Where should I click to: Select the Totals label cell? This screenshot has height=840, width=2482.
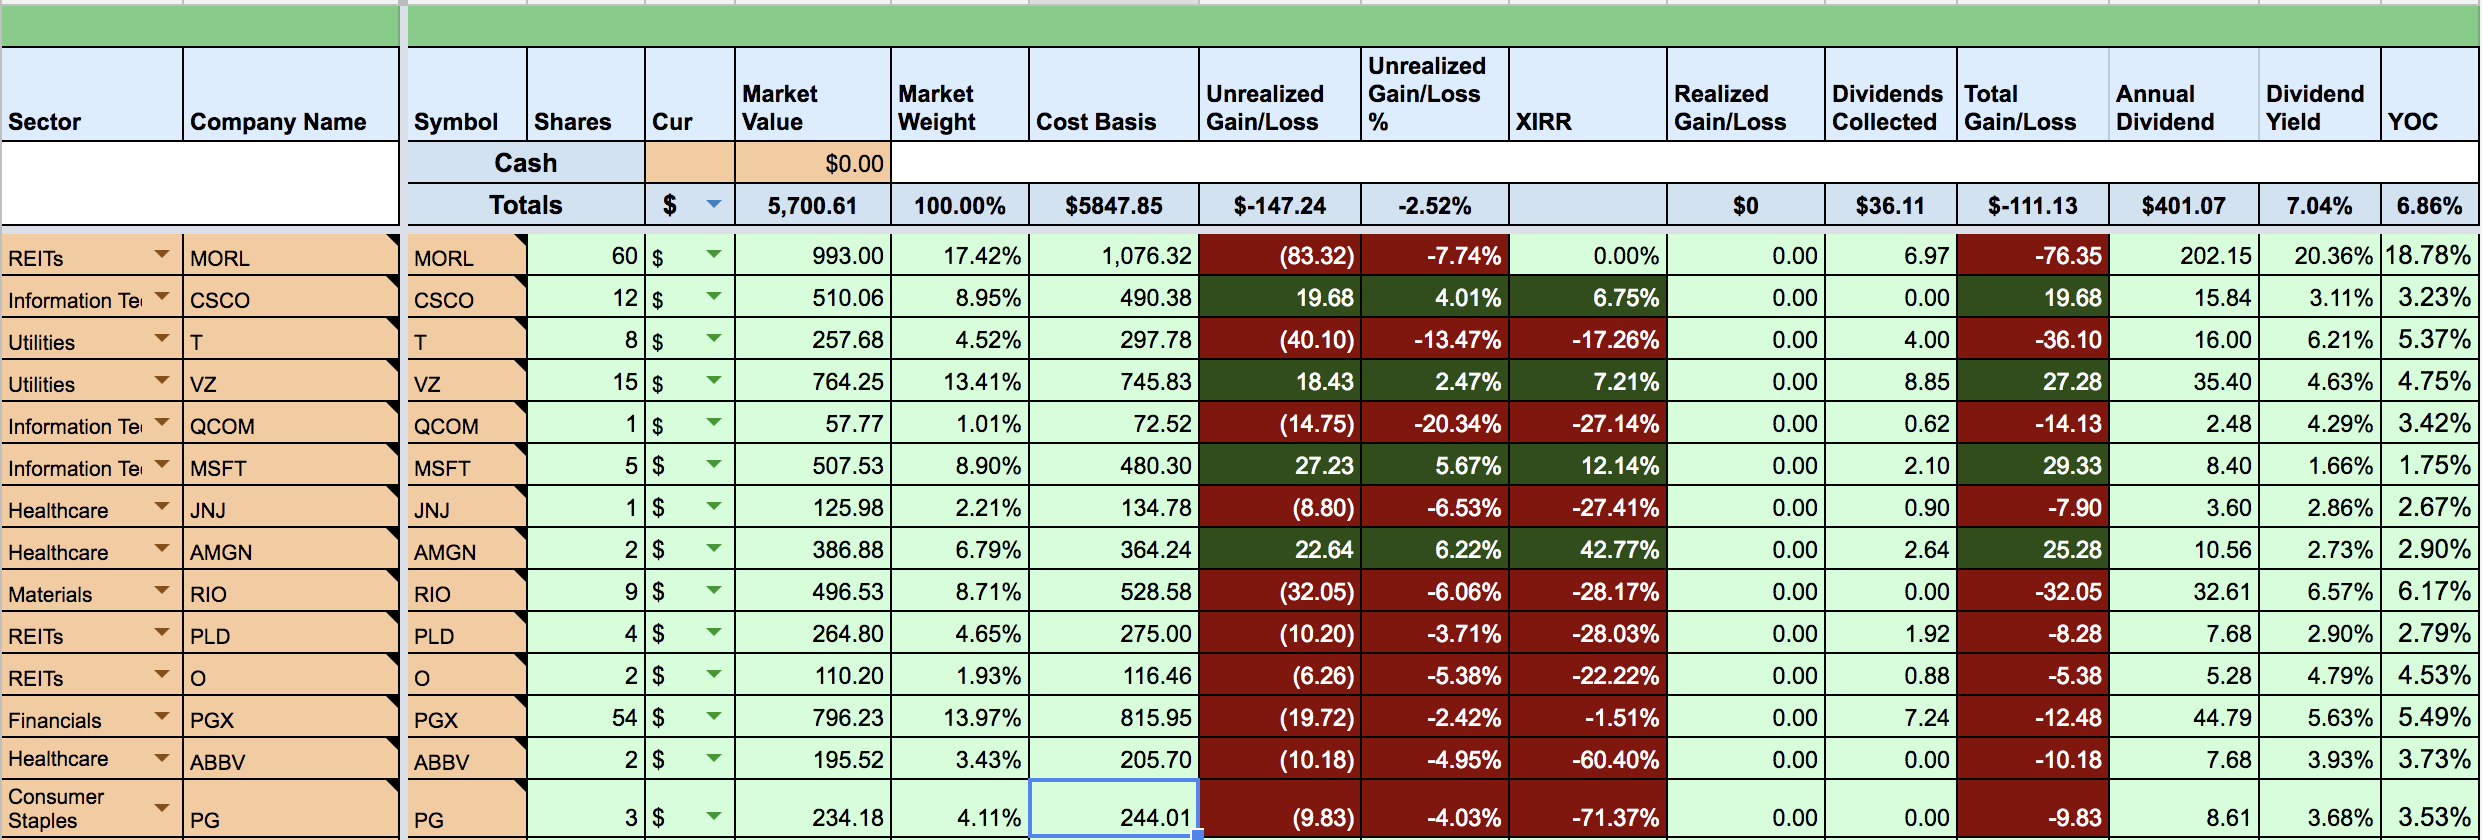[x=526, y=205]
